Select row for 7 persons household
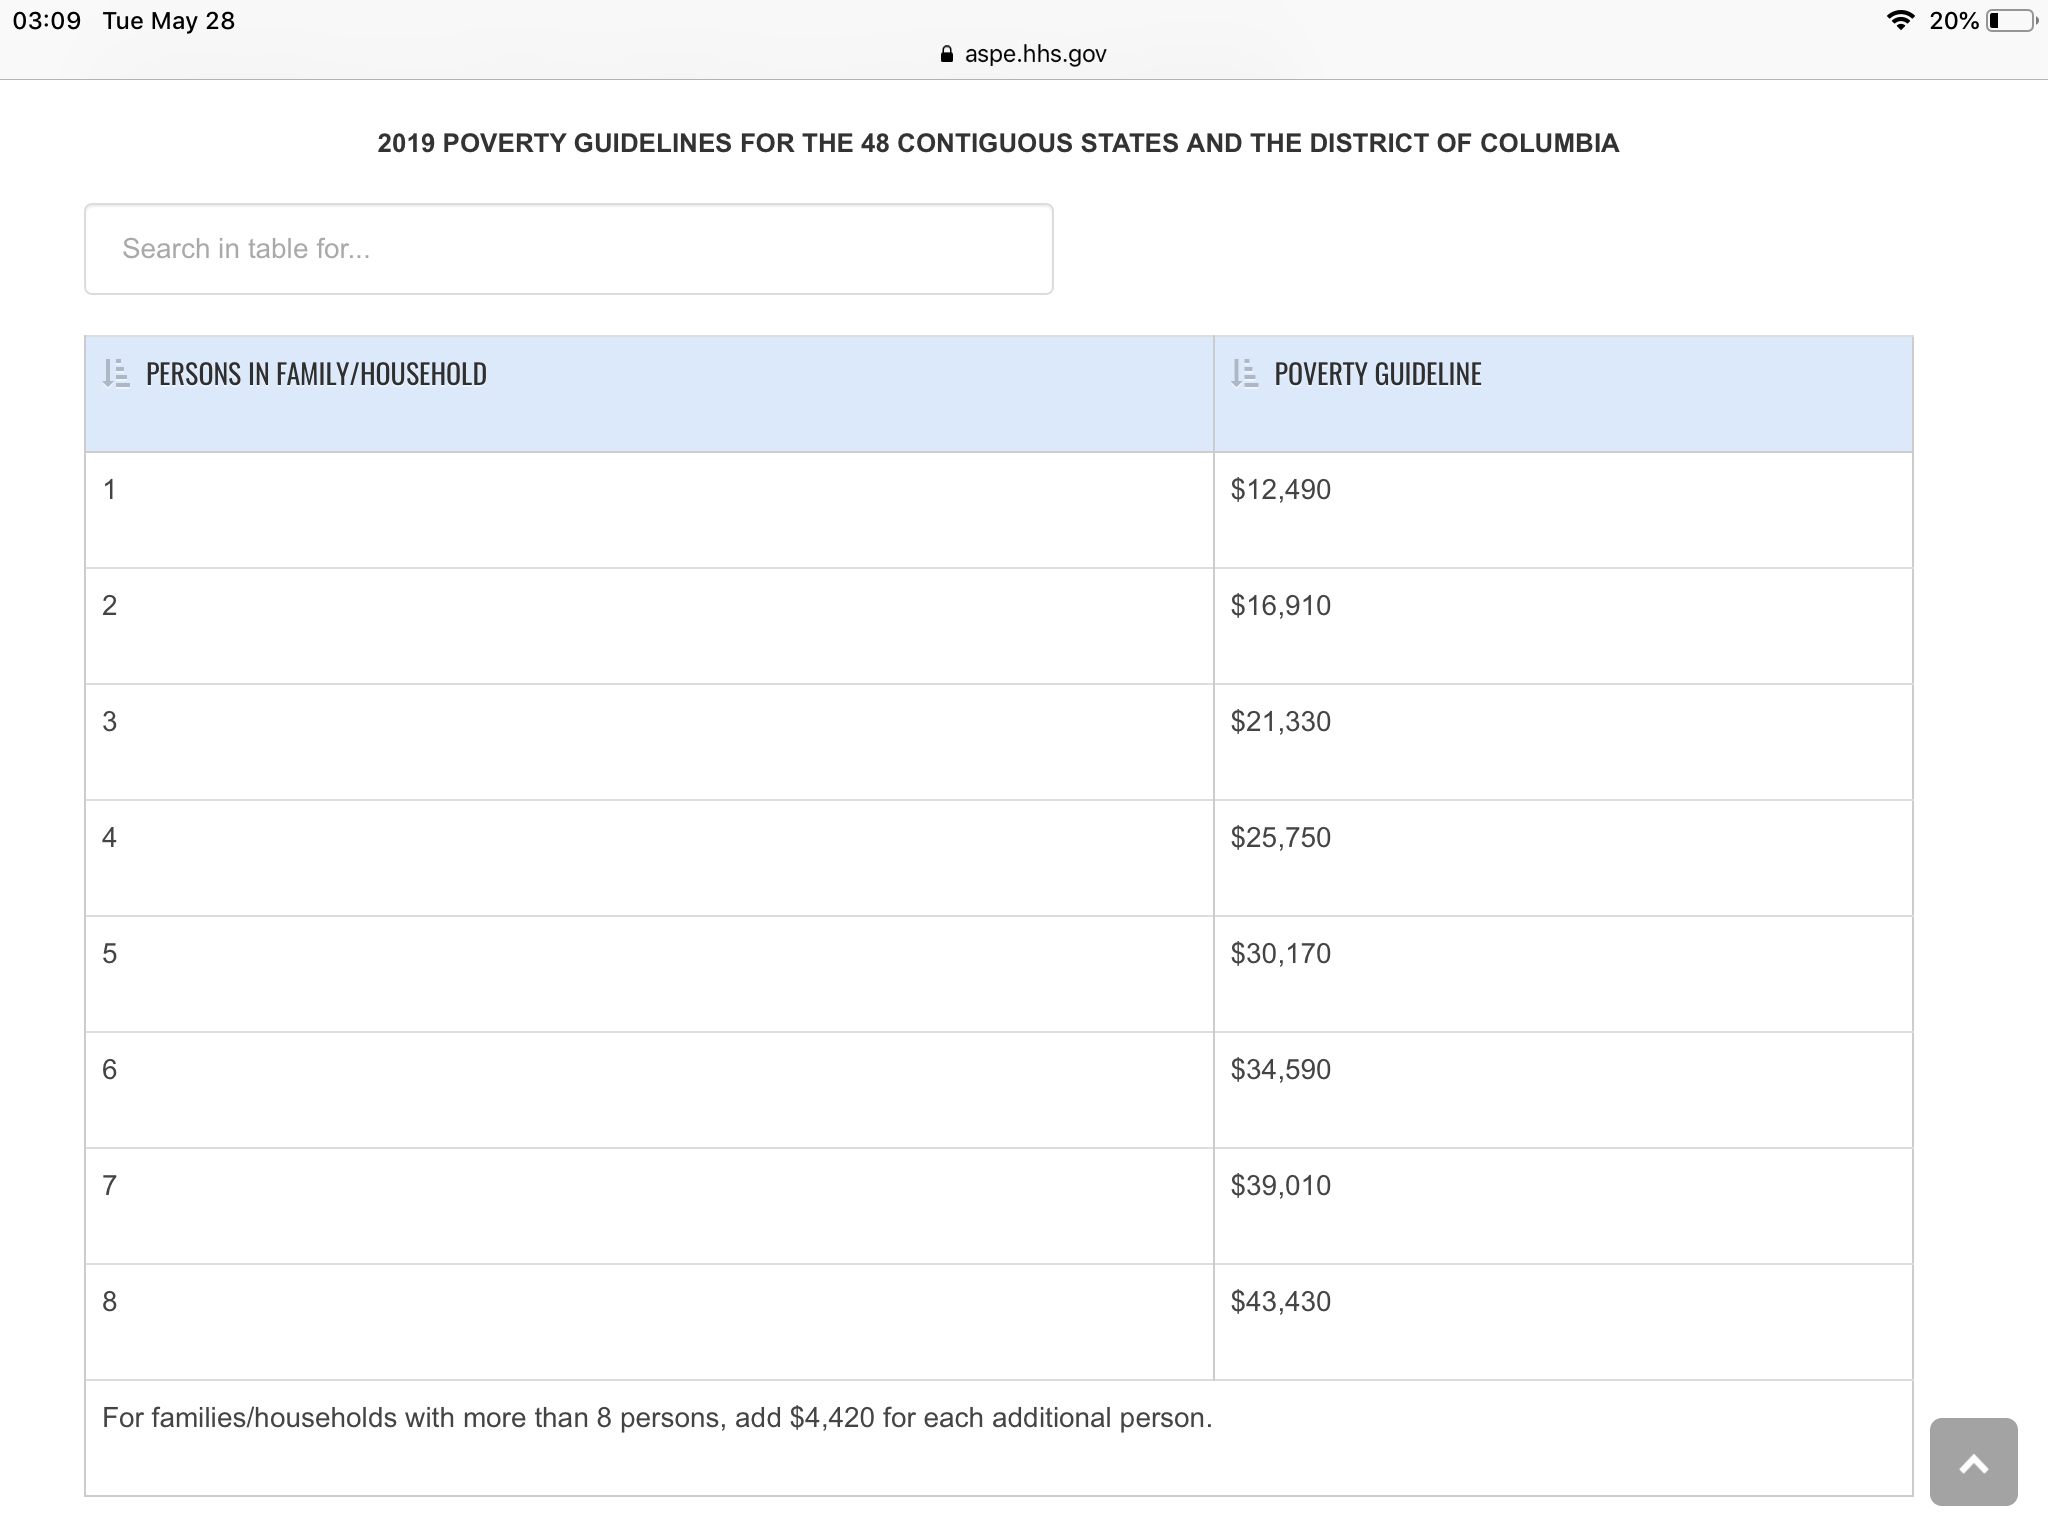This screenshot has height=1536, width=2048. [999, 1206]
